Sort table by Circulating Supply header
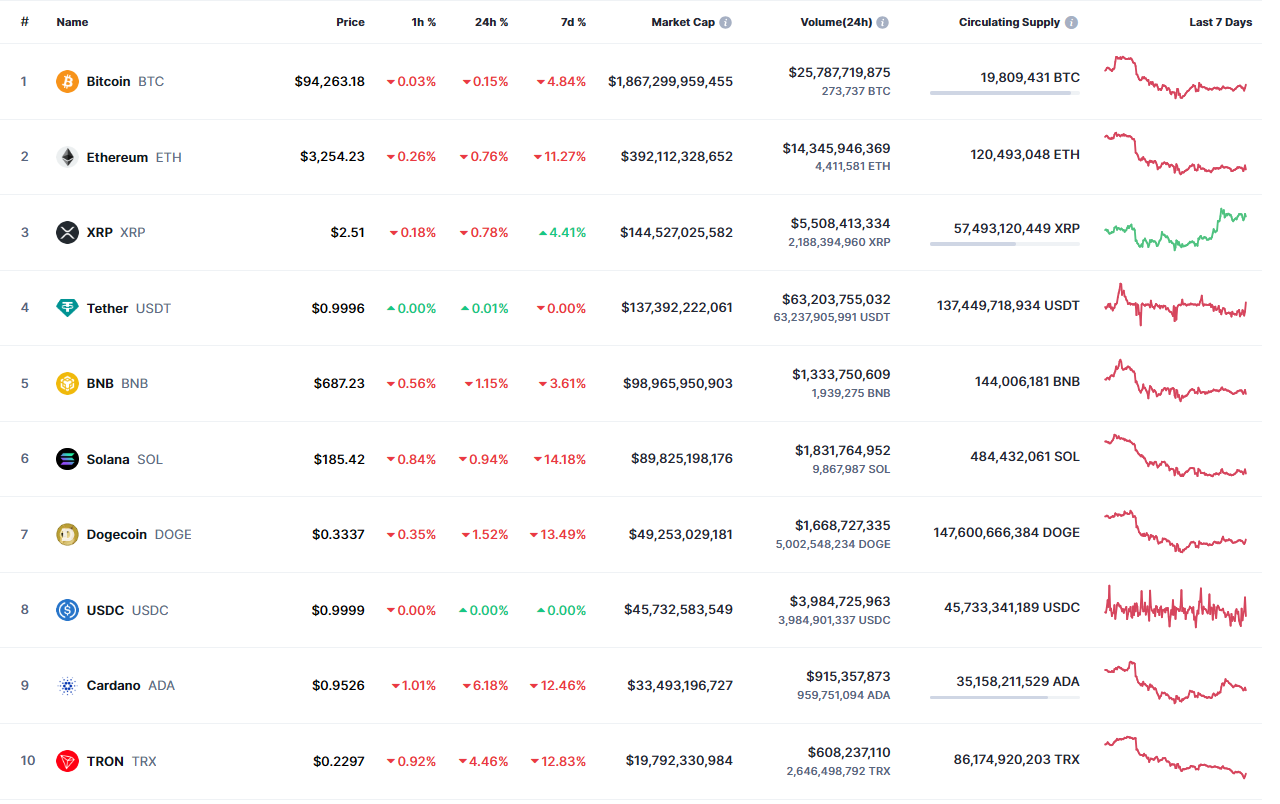The height and width of the screenshot is (804, 1280). coord(1010,22)
